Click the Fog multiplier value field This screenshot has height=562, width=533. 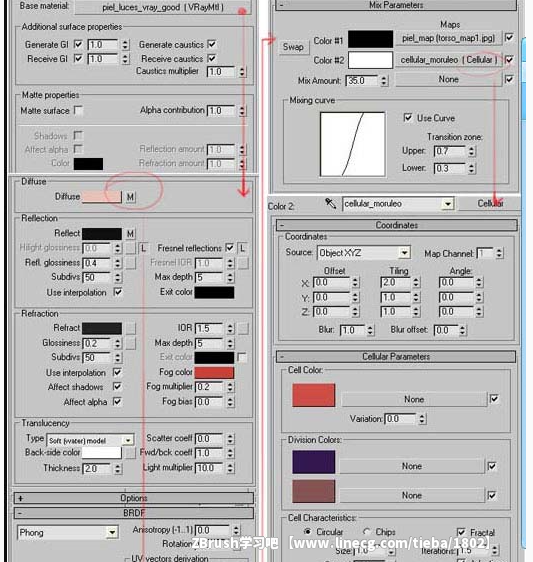tap(210, 387)
